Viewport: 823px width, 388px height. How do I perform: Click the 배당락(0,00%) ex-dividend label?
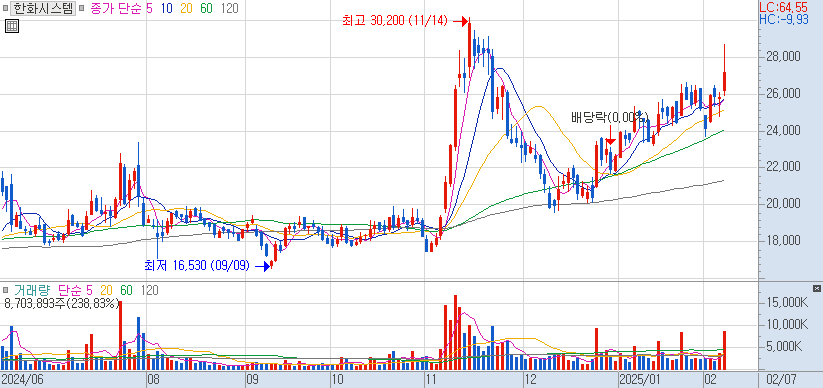pyautogui.click(x=609, y=117)
